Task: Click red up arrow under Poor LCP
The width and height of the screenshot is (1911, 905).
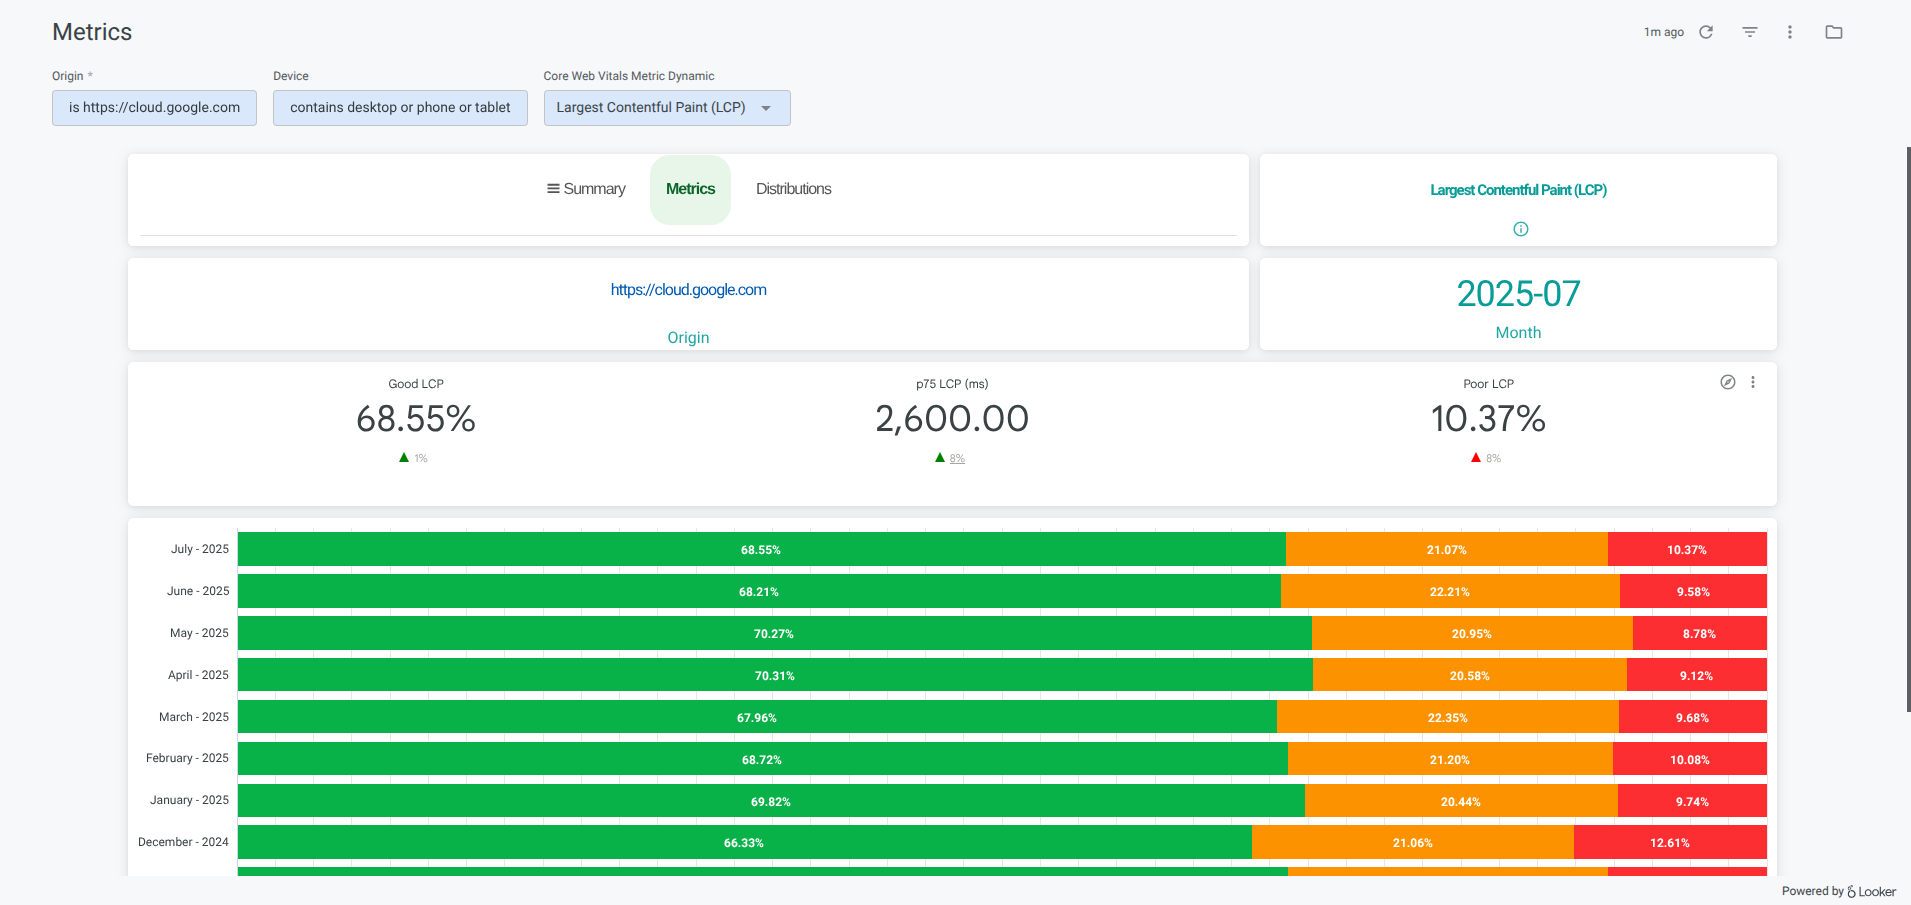Action: [1476, 457]
